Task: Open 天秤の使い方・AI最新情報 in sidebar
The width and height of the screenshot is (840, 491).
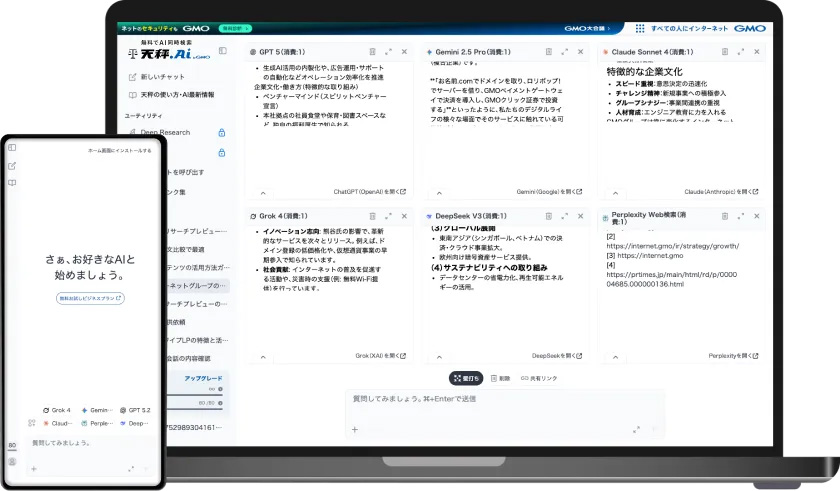Action: coord(171,95)
